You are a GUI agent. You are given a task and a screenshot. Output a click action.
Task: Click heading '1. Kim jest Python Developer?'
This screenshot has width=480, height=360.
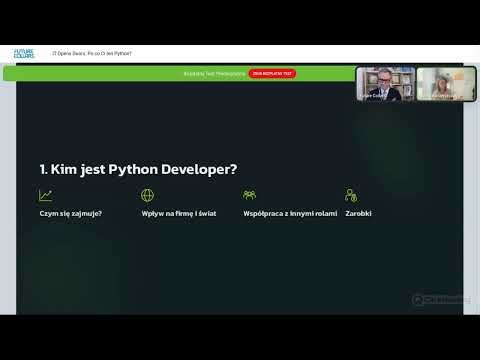point(138,169)
